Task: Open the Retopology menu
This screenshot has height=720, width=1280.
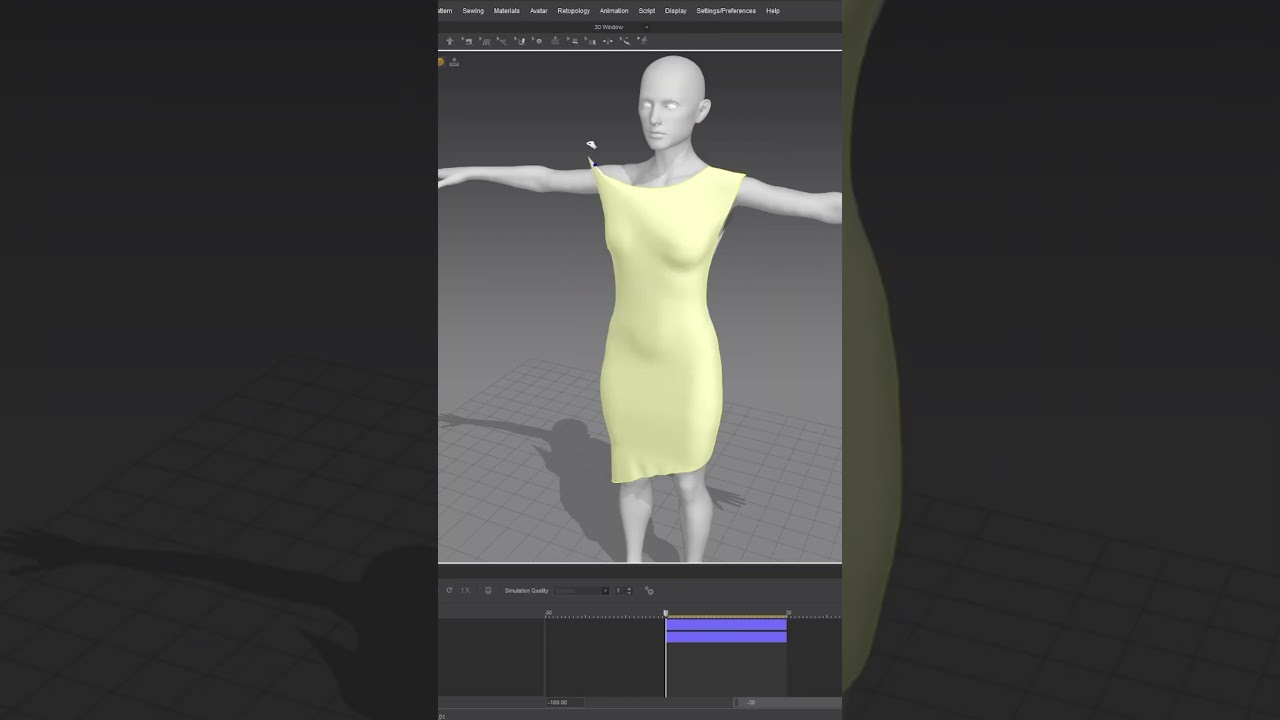Action: tap(574, 11)
